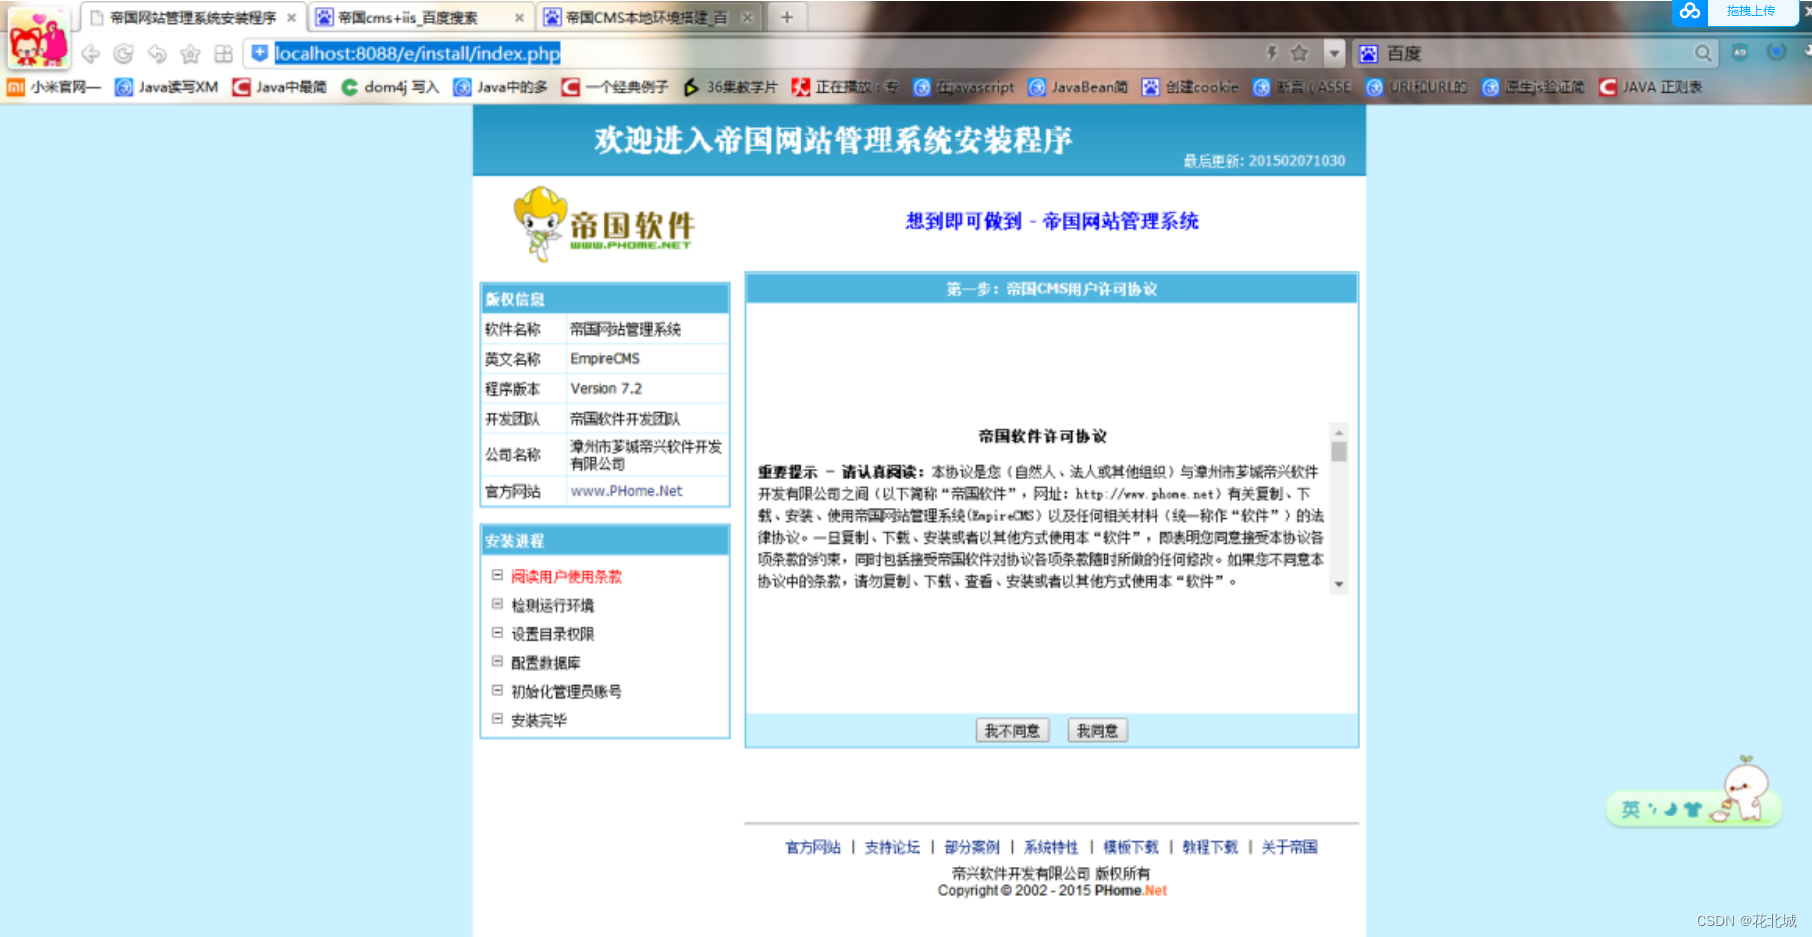Click 系统特性 footer link
1812x937 pixels.
click(x=1051, y=847)
